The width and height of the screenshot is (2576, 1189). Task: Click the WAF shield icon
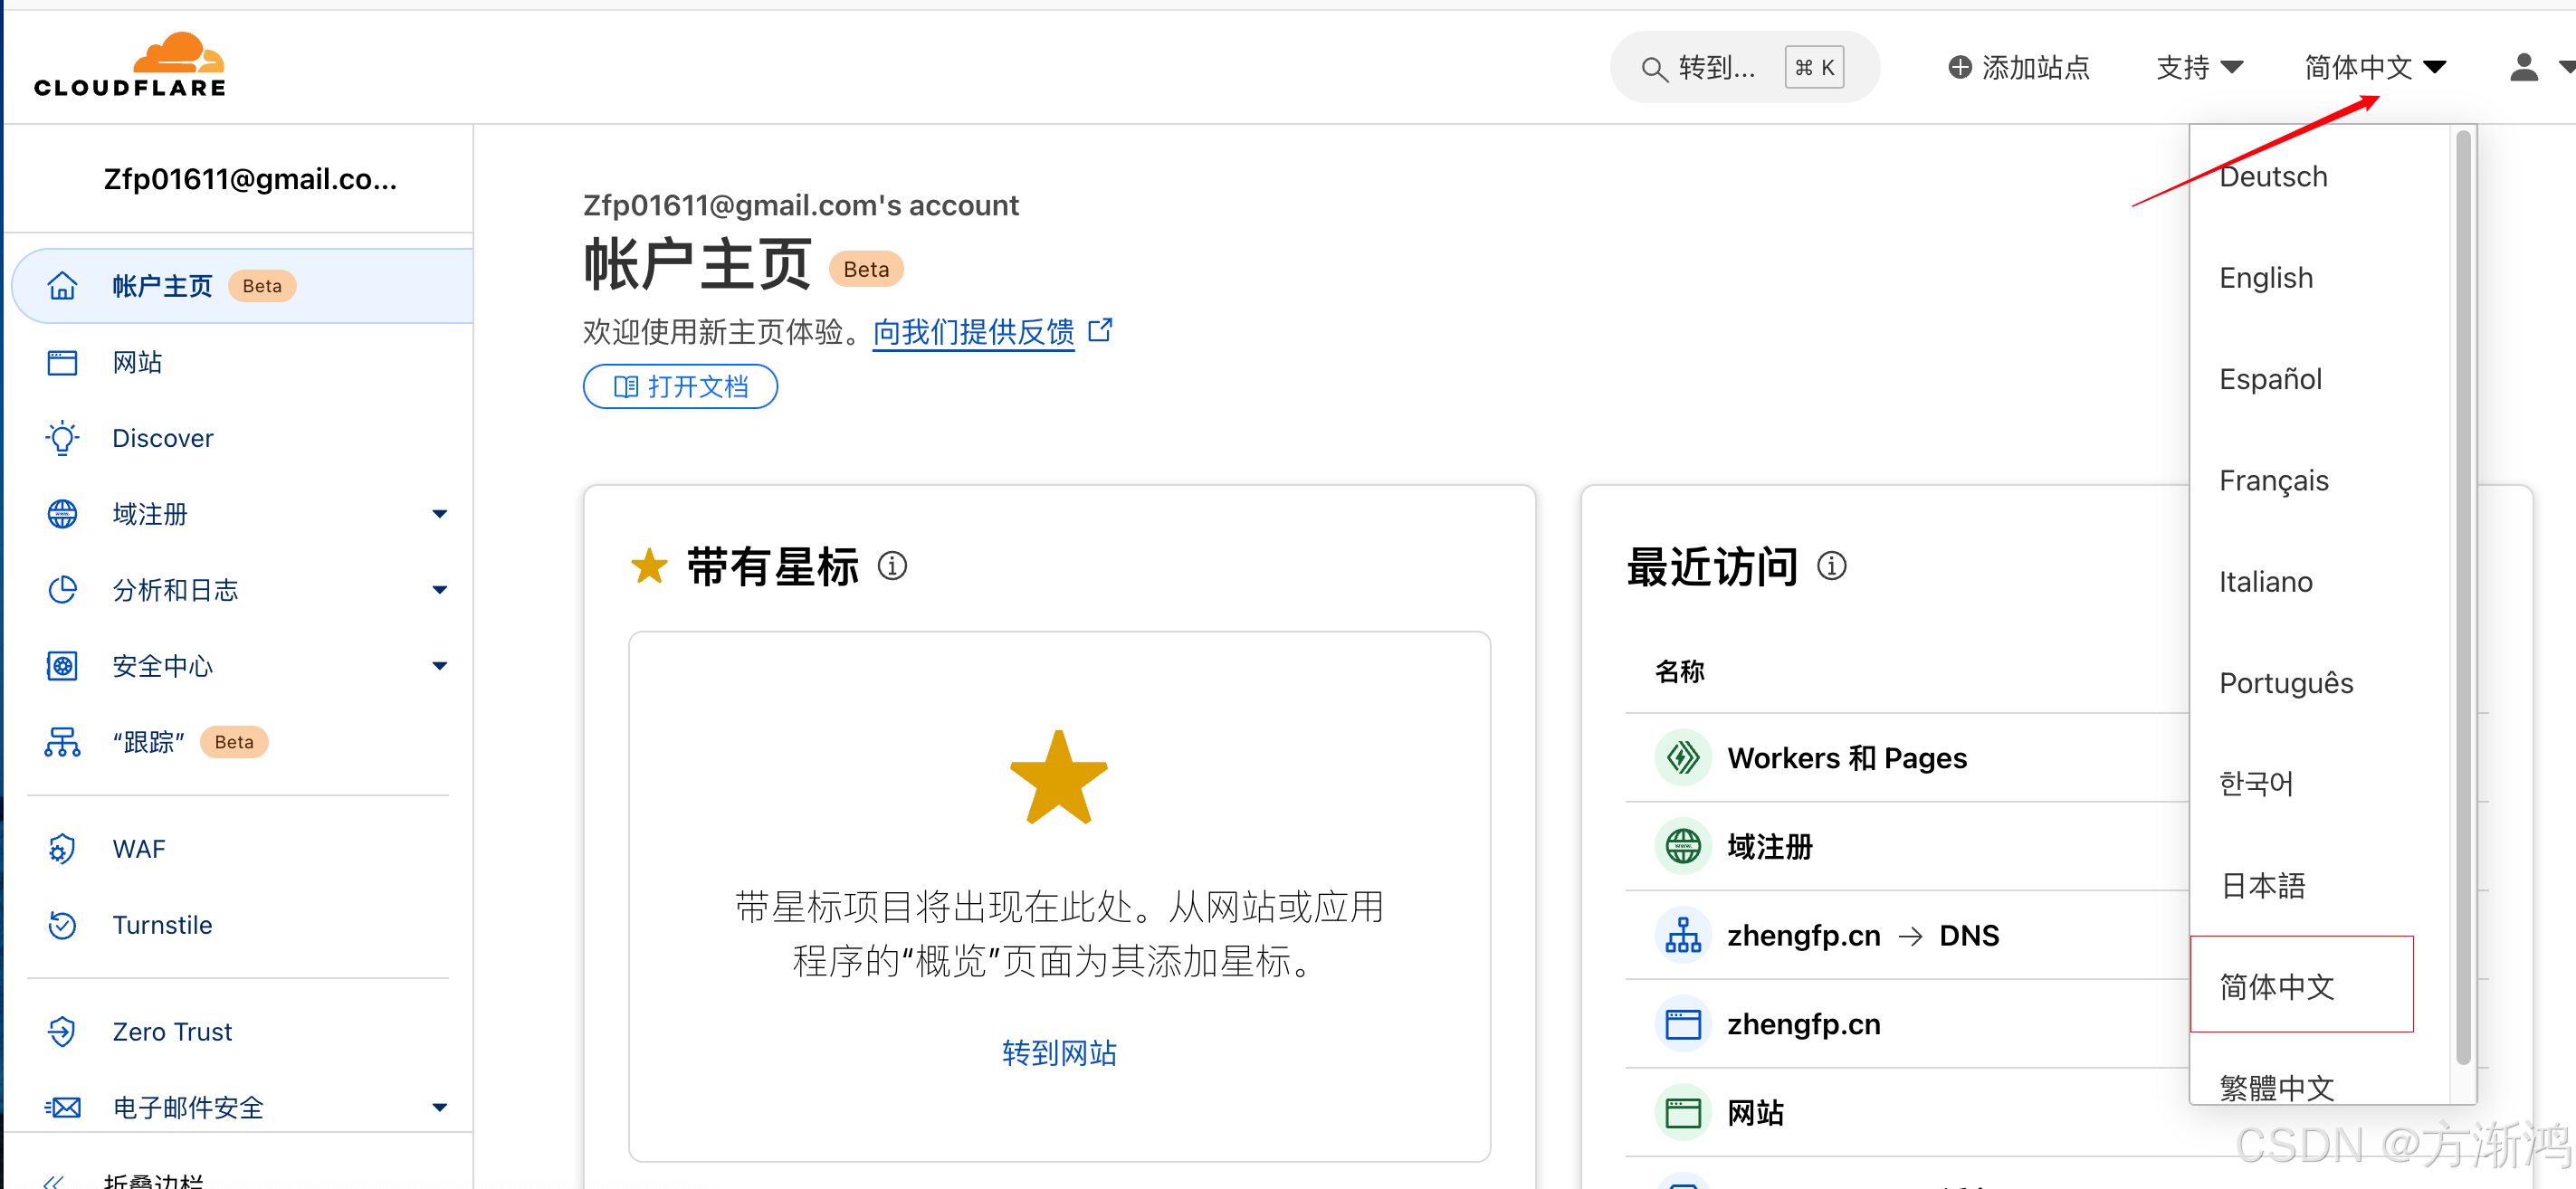point(62,849)
